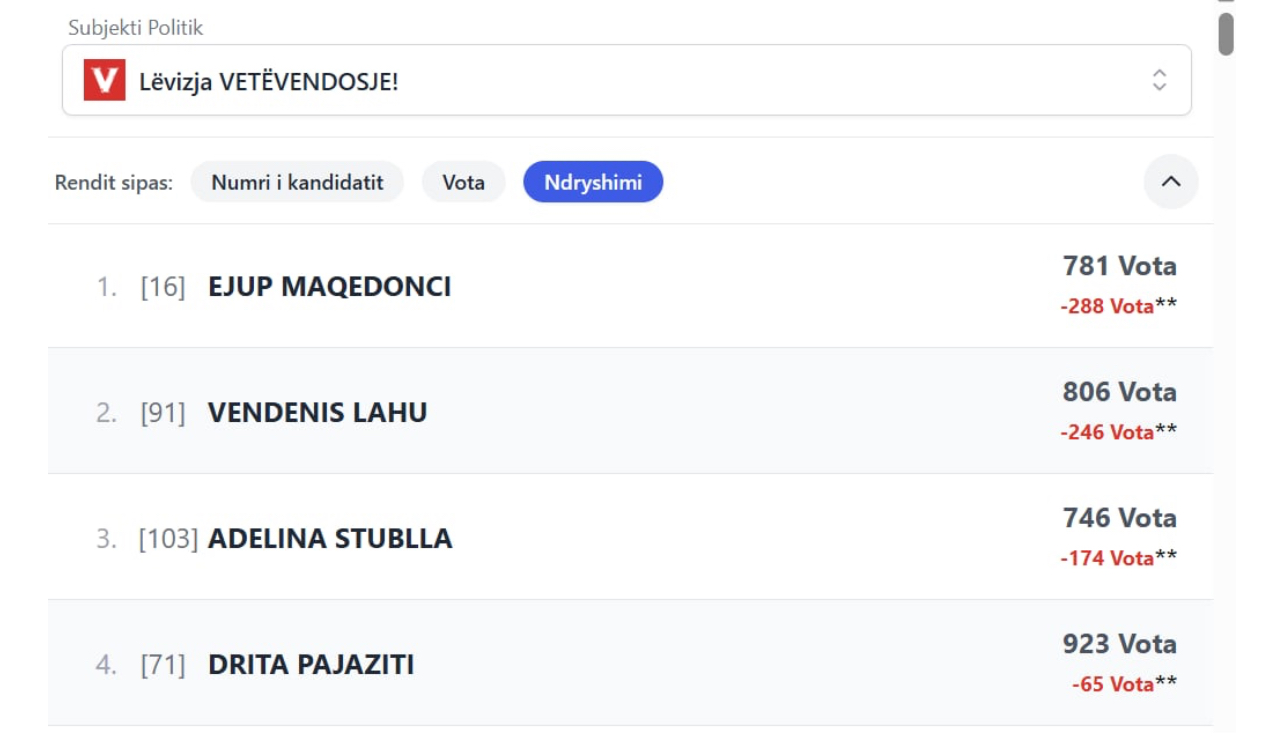This screenshot has height=737, width=1284.
Task: Sort by Numri i kandidatit
Action: point(297,182)
